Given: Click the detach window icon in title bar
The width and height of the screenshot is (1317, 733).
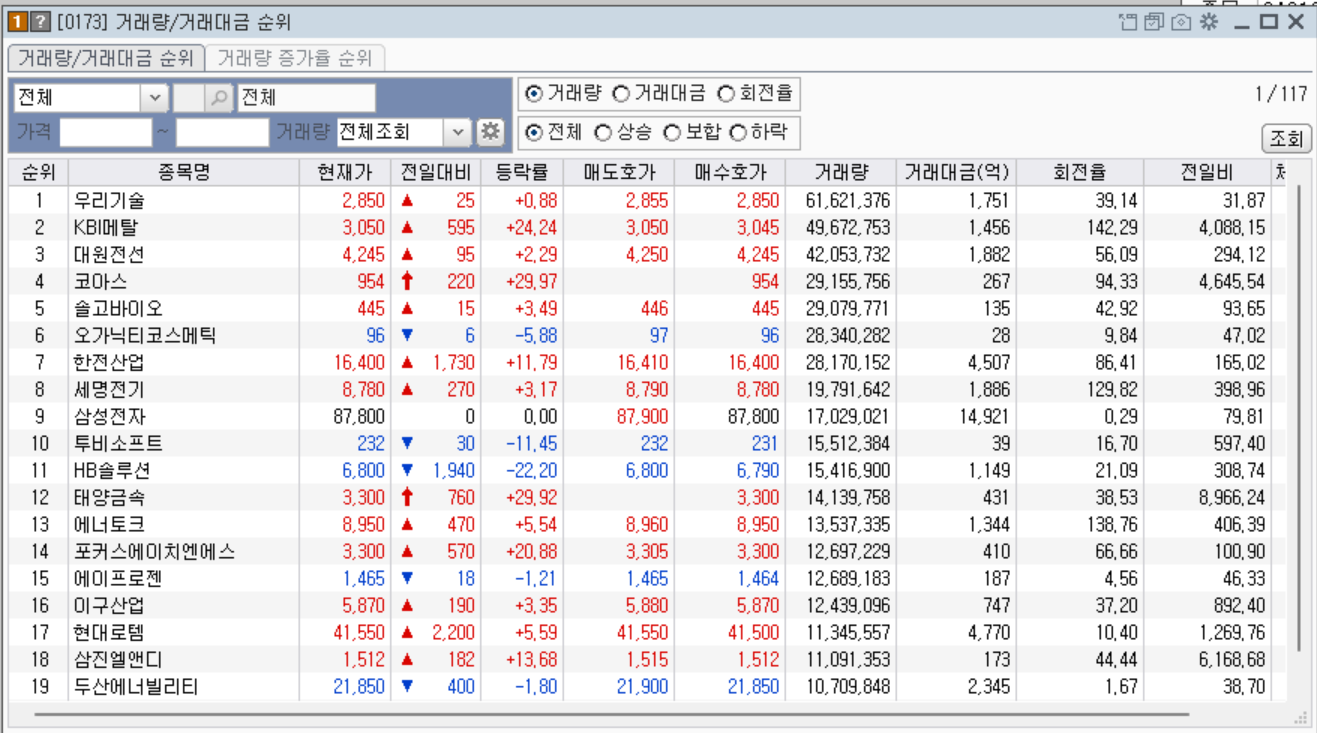Looking at the screenshot, I should tap(1129, 21).
